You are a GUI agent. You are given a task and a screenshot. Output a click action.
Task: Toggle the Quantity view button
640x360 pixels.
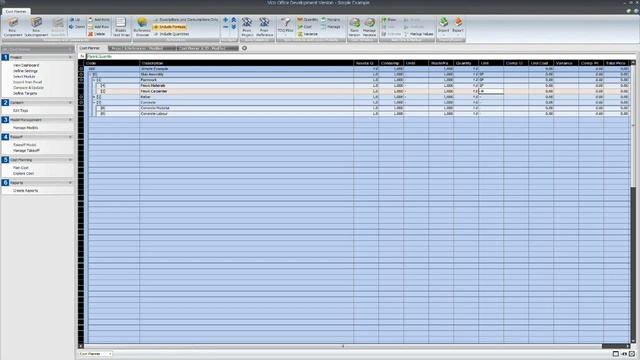pos(308,20)
